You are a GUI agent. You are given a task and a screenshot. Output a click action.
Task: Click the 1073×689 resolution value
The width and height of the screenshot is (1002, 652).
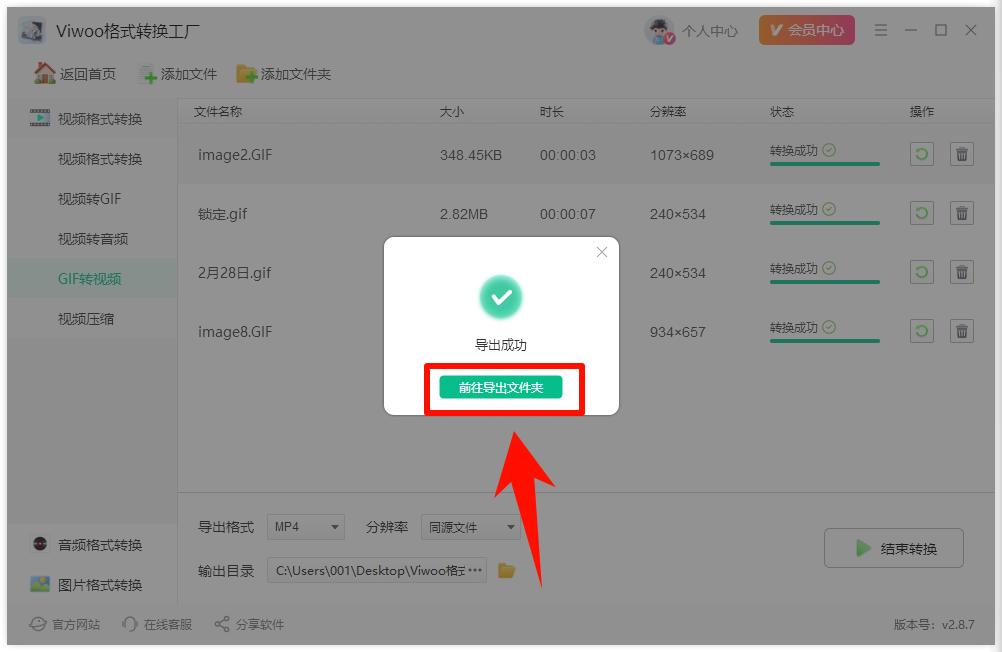pyautogui.click(x=682, y=155)
